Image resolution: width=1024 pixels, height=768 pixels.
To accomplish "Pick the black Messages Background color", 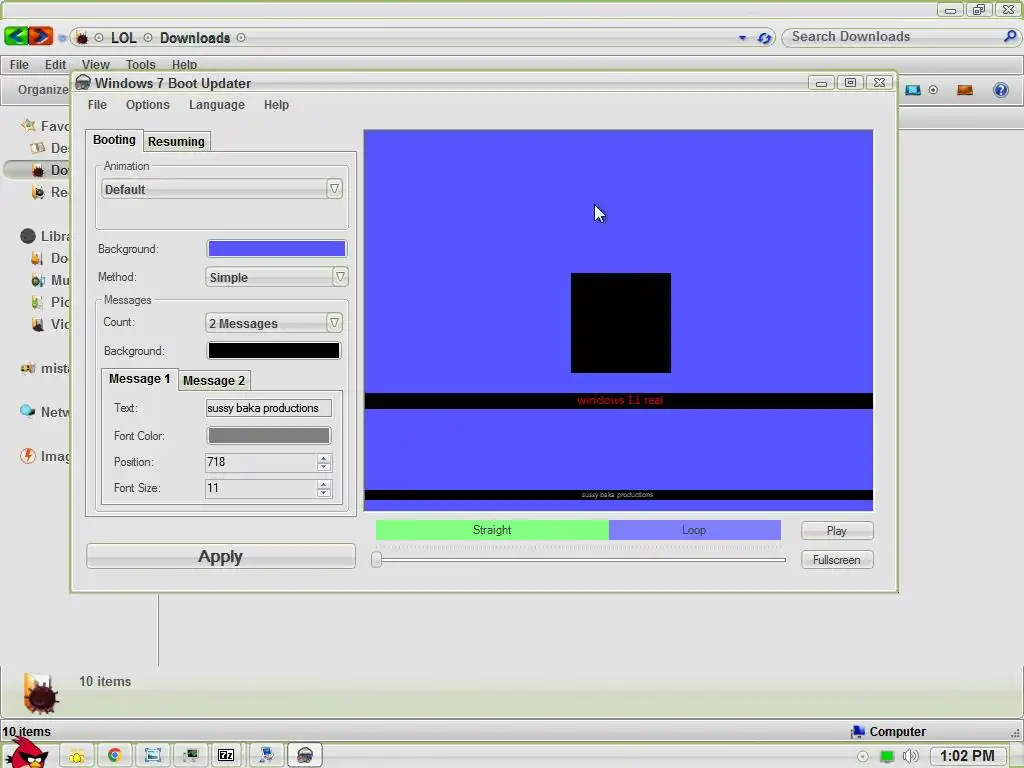I will [274, 351].
